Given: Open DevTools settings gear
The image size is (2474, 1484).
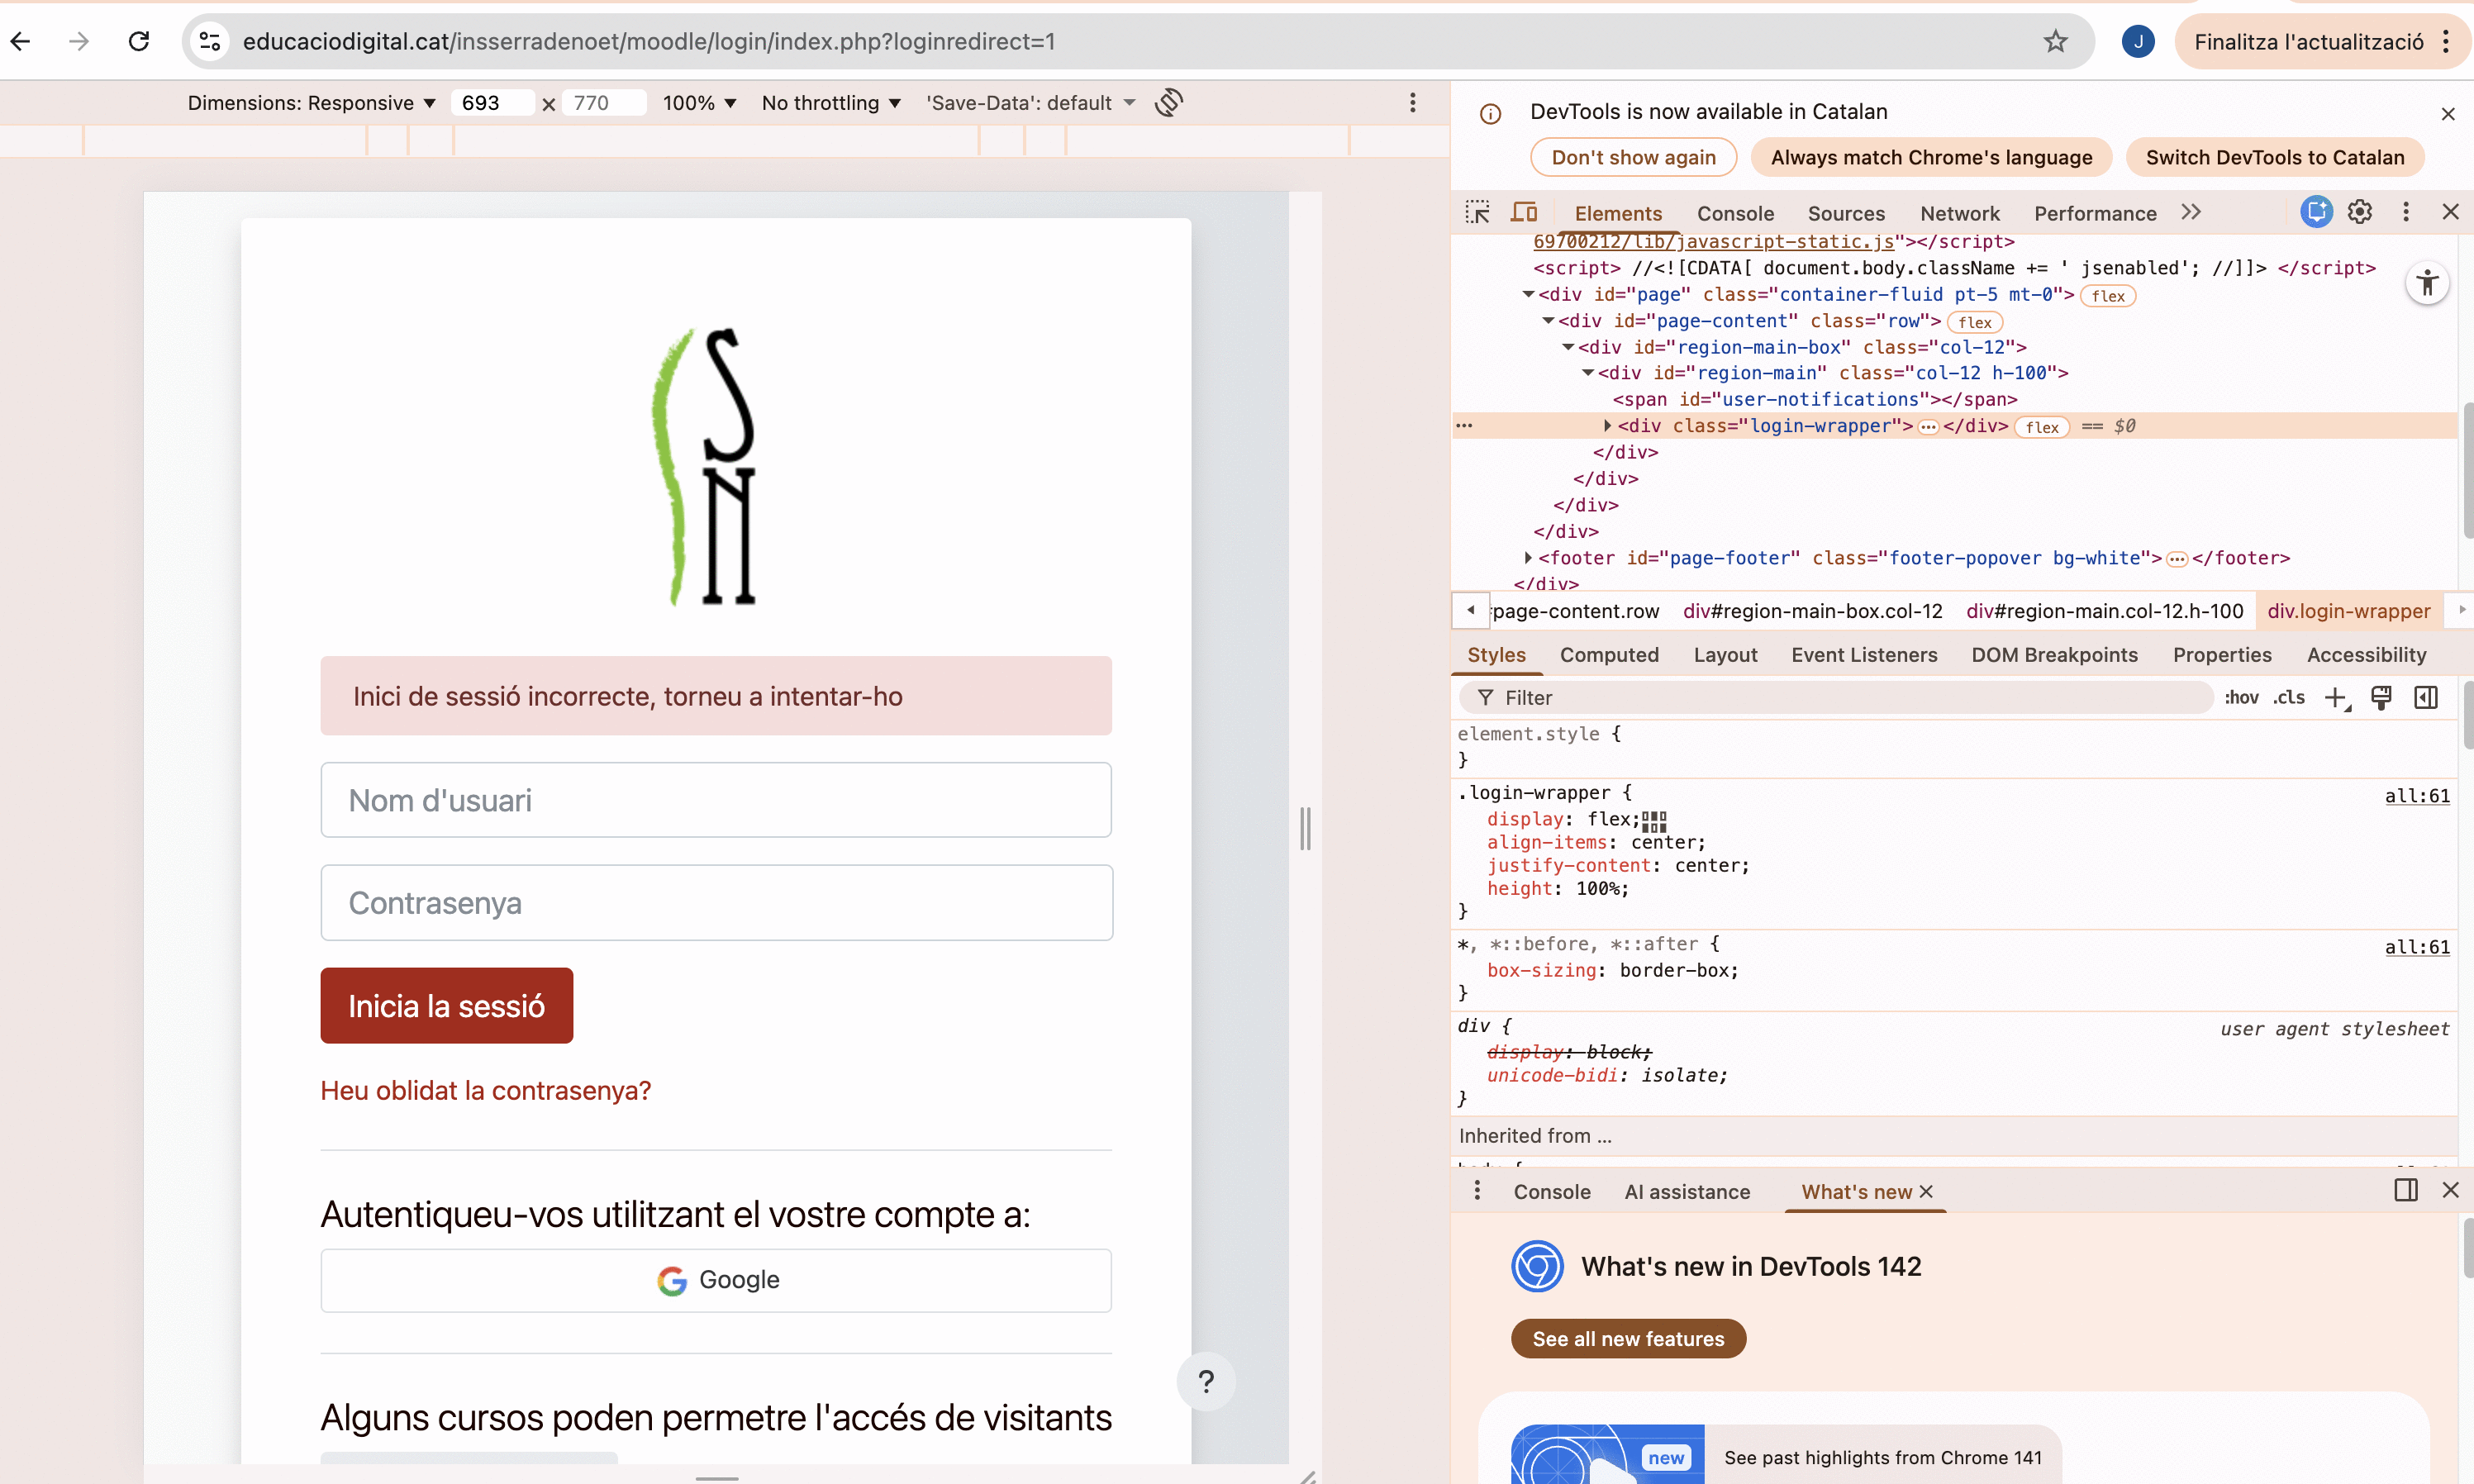Looking at the screenshot, I should [2359, 212].
